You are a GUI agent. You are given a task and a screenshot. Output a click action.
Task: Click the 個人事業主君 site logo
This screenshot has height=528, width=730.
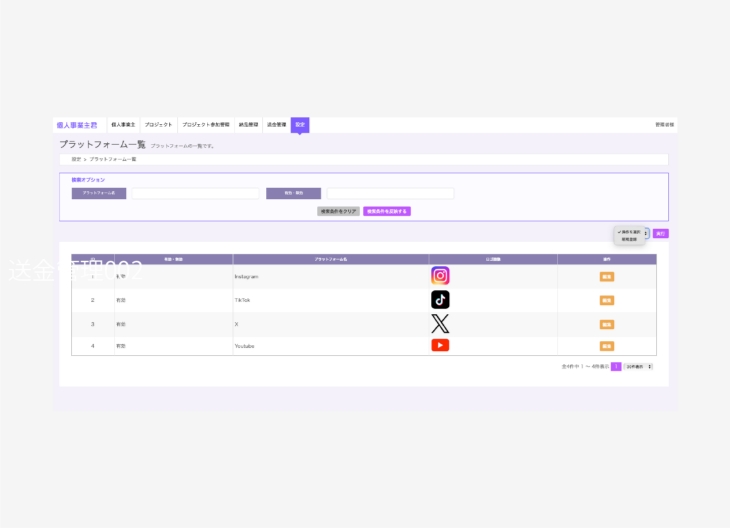click(77, 125)
